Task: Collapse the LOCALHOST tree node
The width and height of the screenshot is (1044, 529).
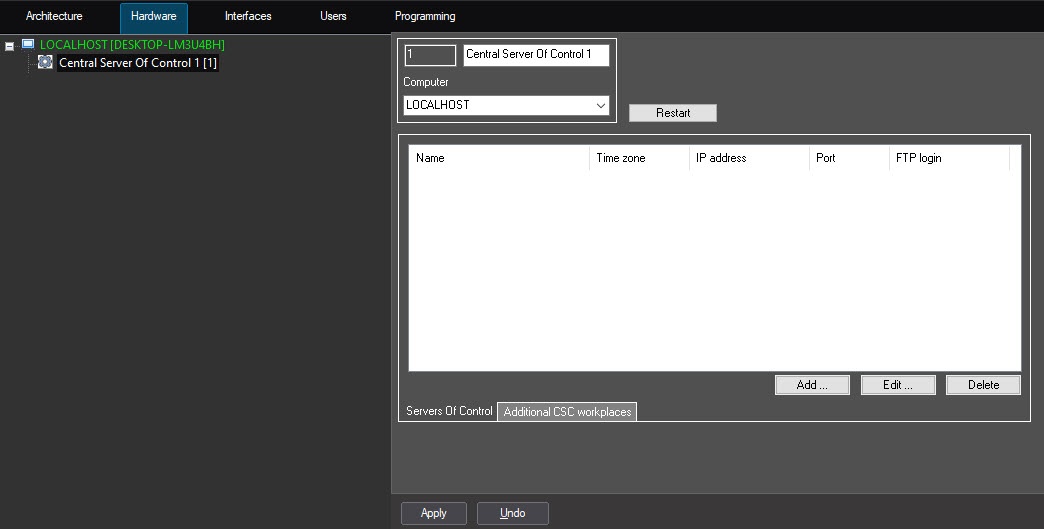Action: (x=10, y=46)
